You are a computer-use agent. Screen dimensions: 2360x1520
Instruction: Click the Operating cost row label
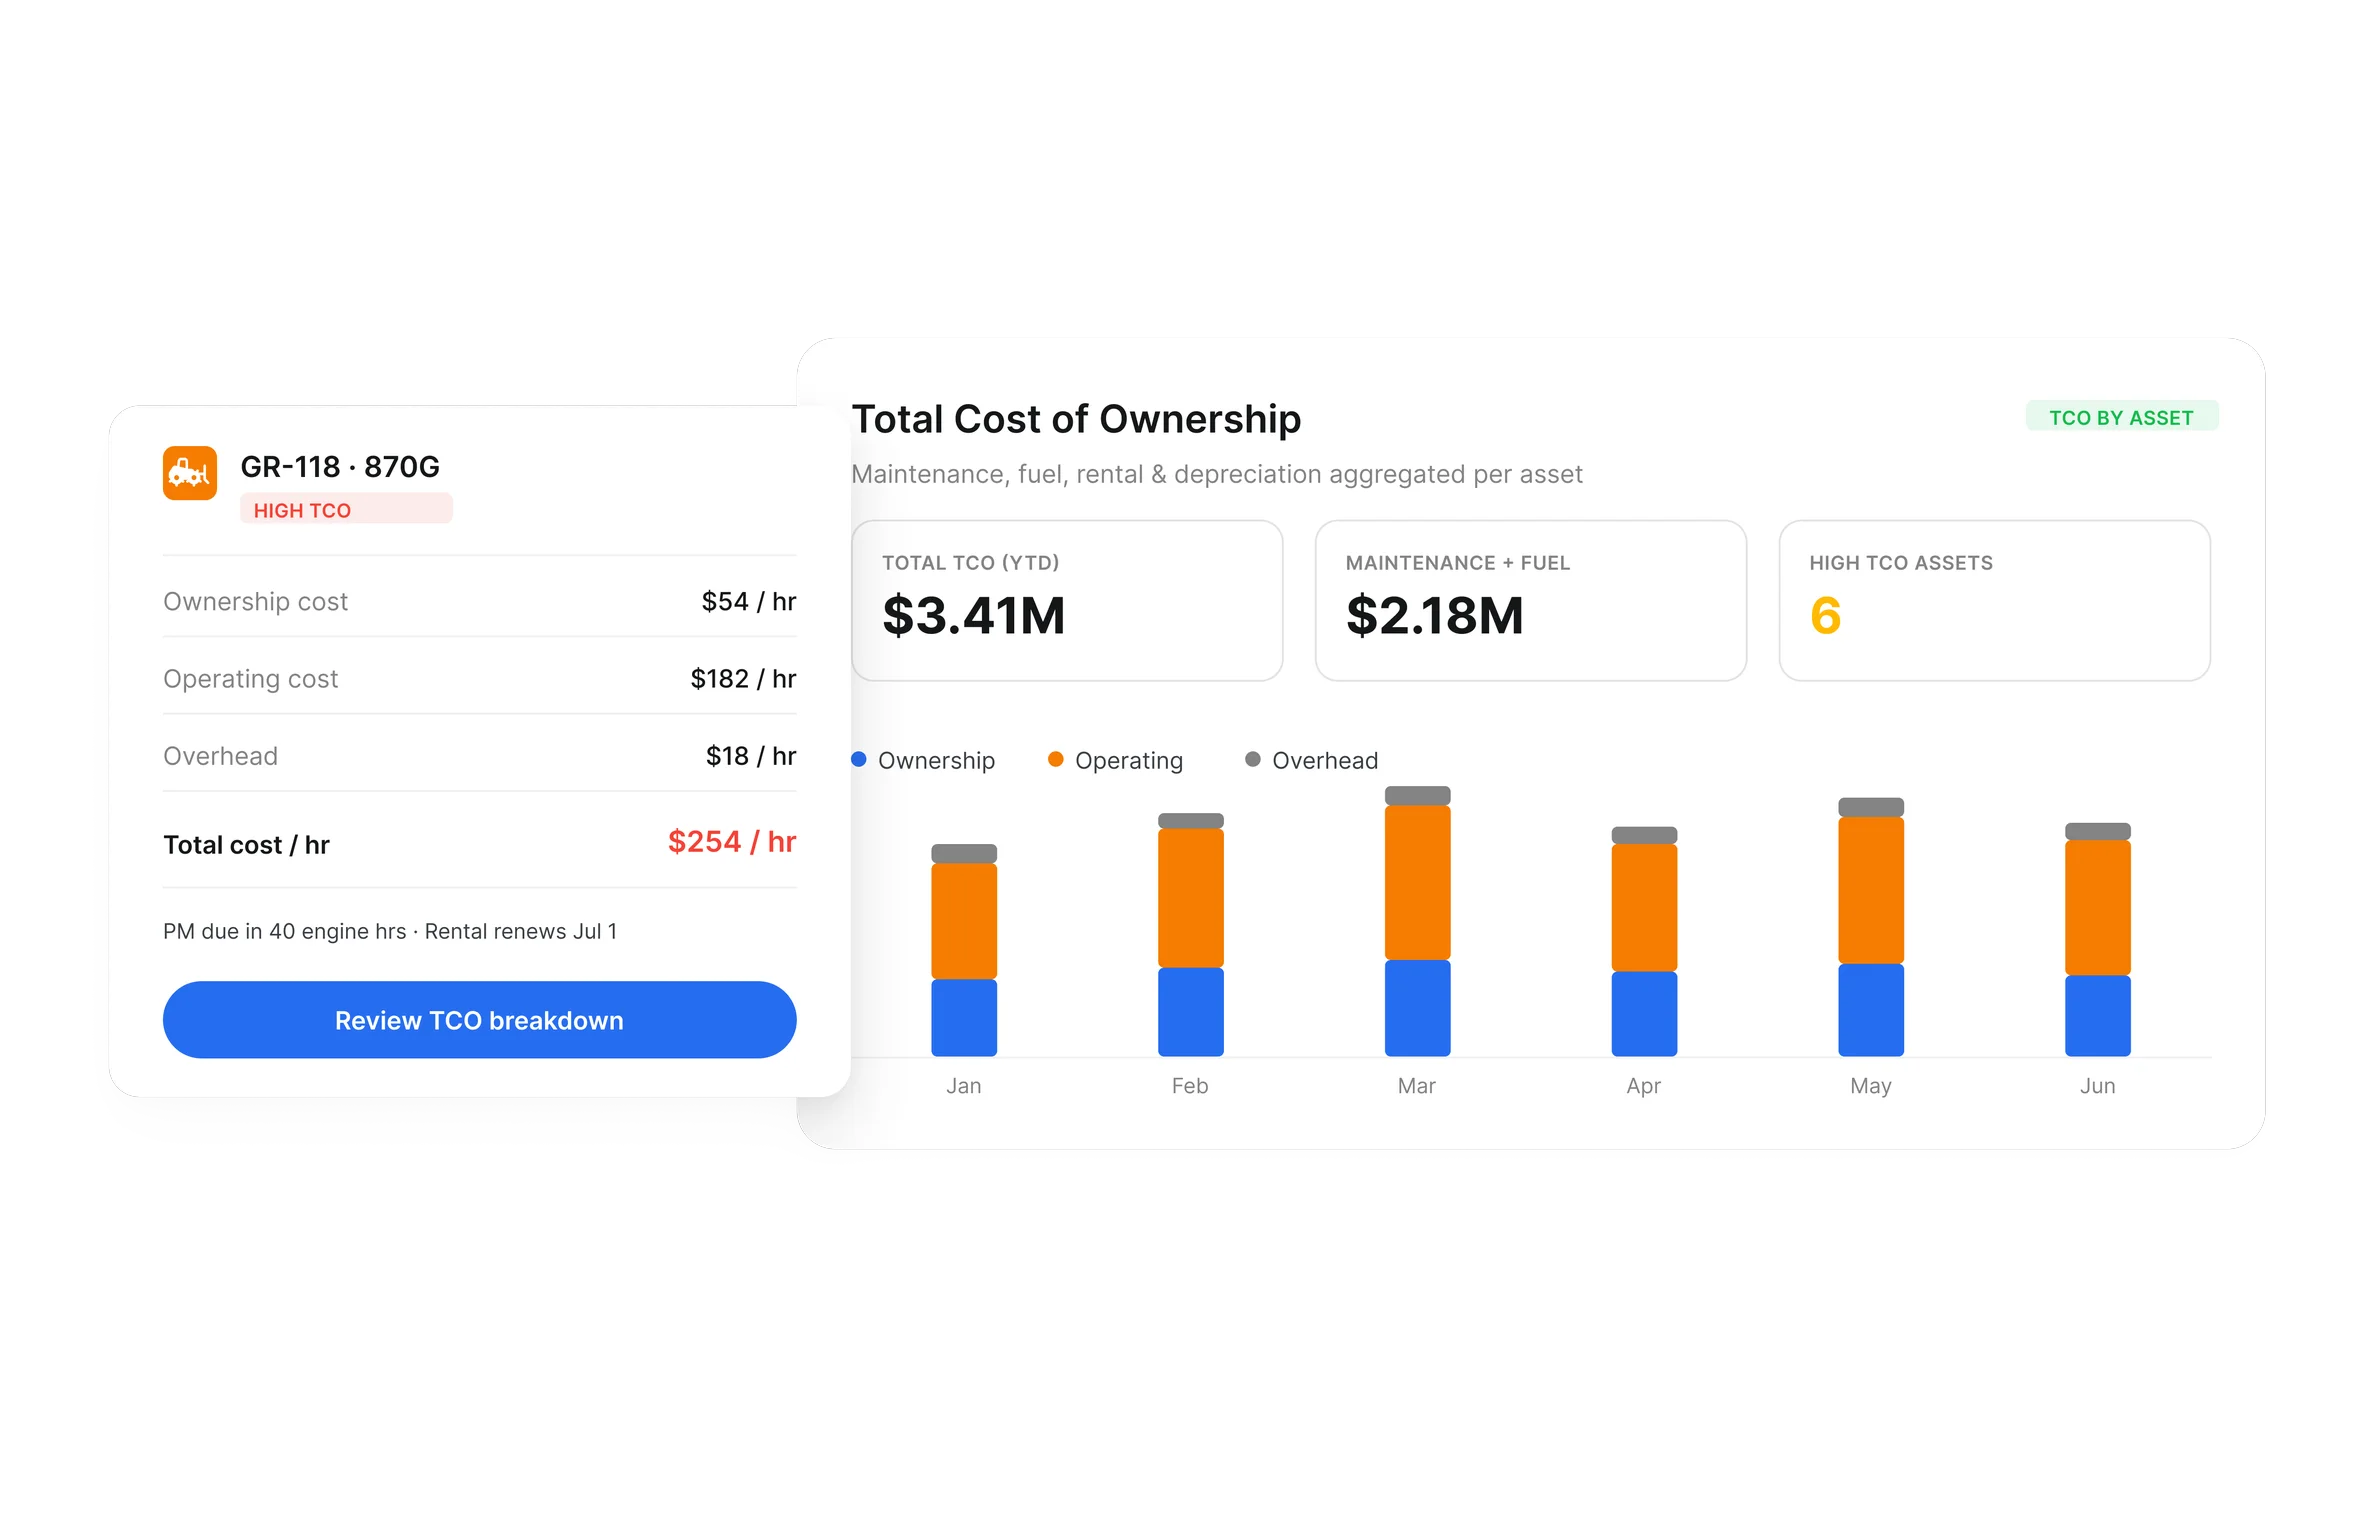tap(250, 678)
